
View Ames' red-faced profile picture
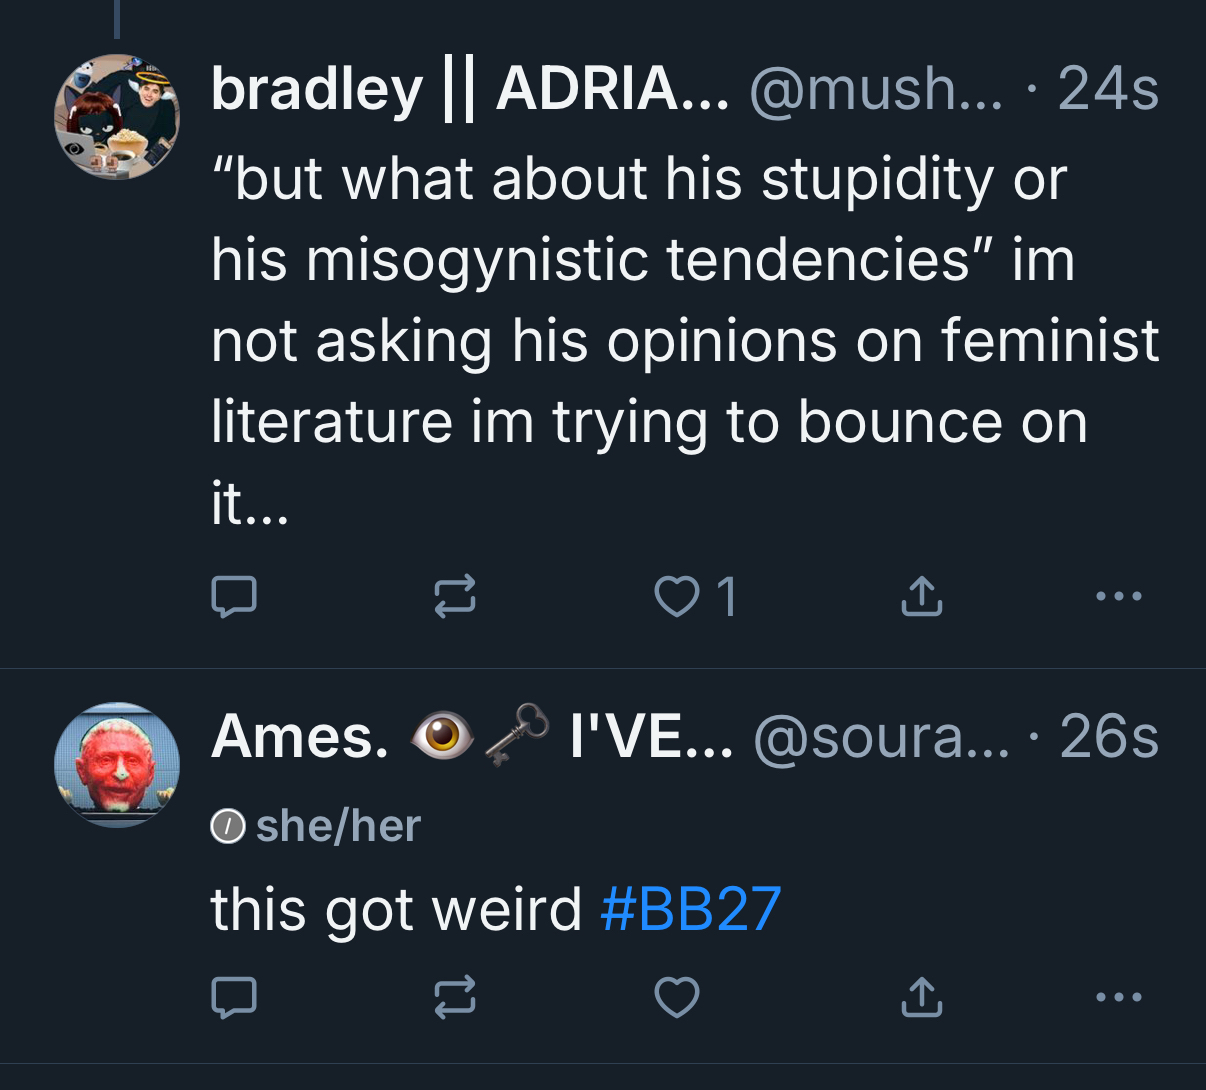(117, 765)
